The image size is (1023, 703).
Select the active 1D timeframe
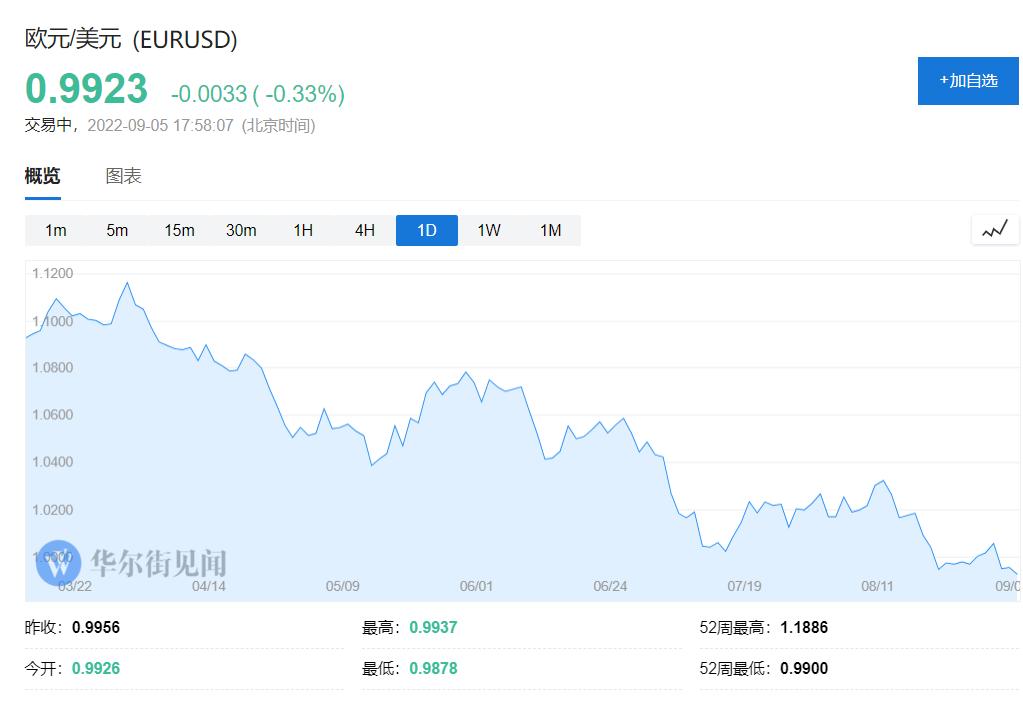pos(427,230)
